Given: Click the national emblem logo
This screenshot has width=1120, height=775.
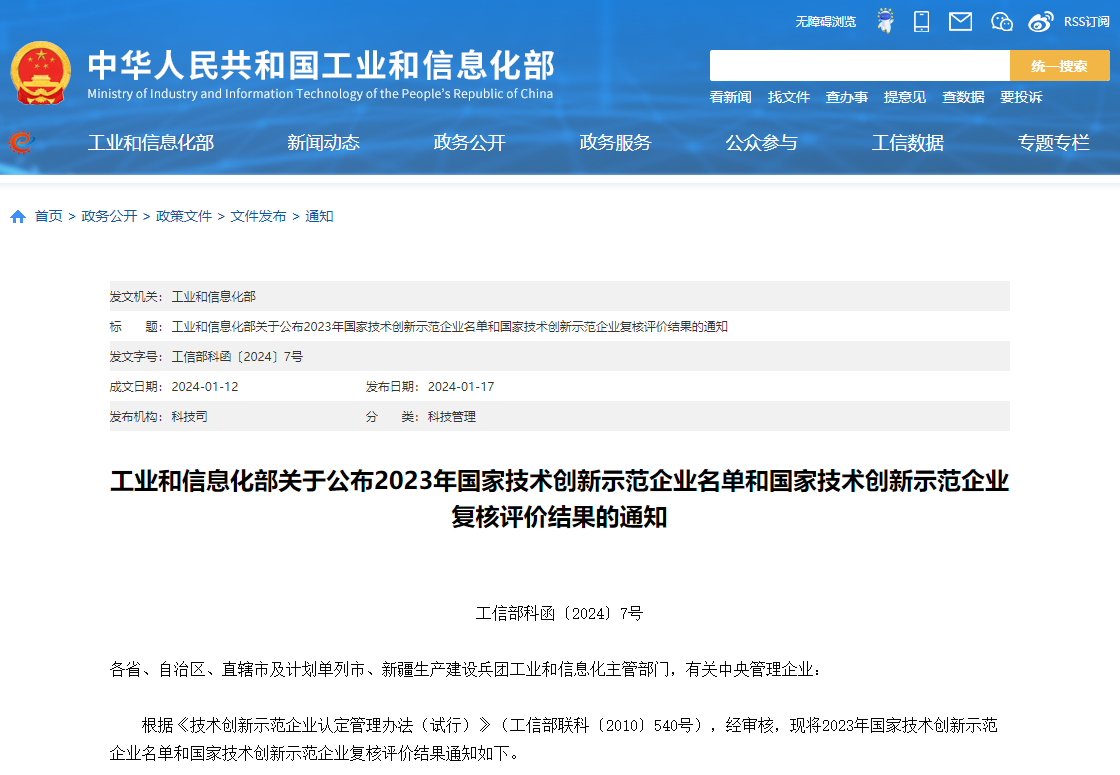Looking at the screenshot, I should (41, 73).
